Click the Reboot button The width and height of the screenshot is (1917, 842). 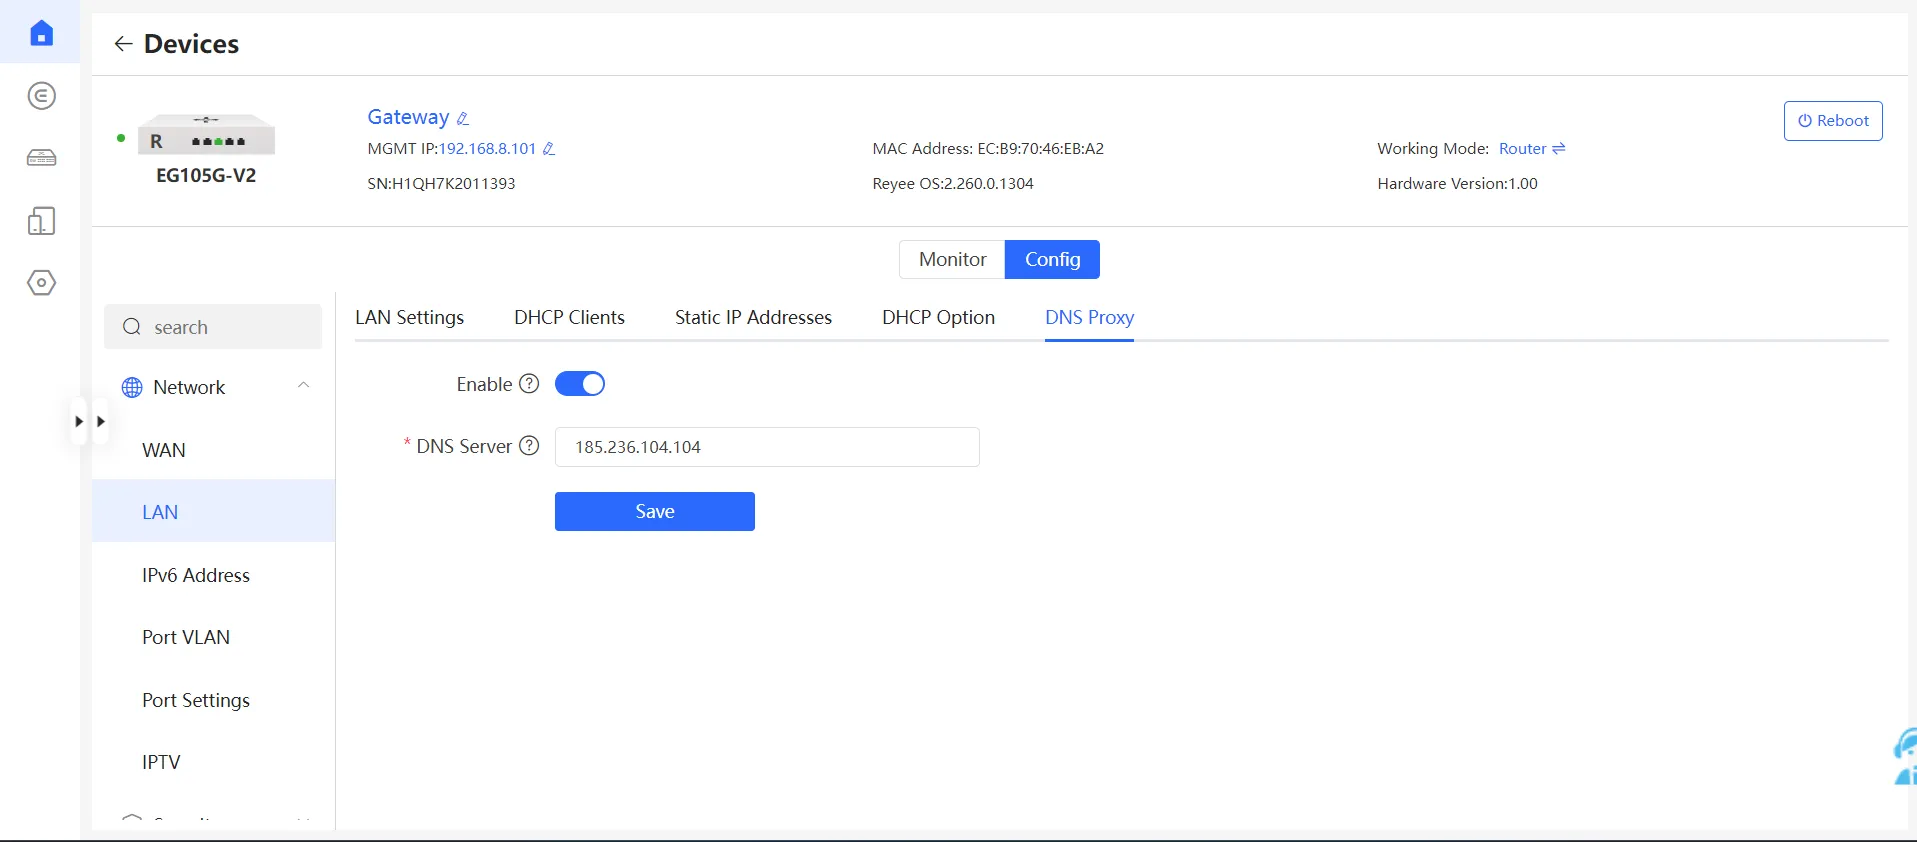(1833, 121)
